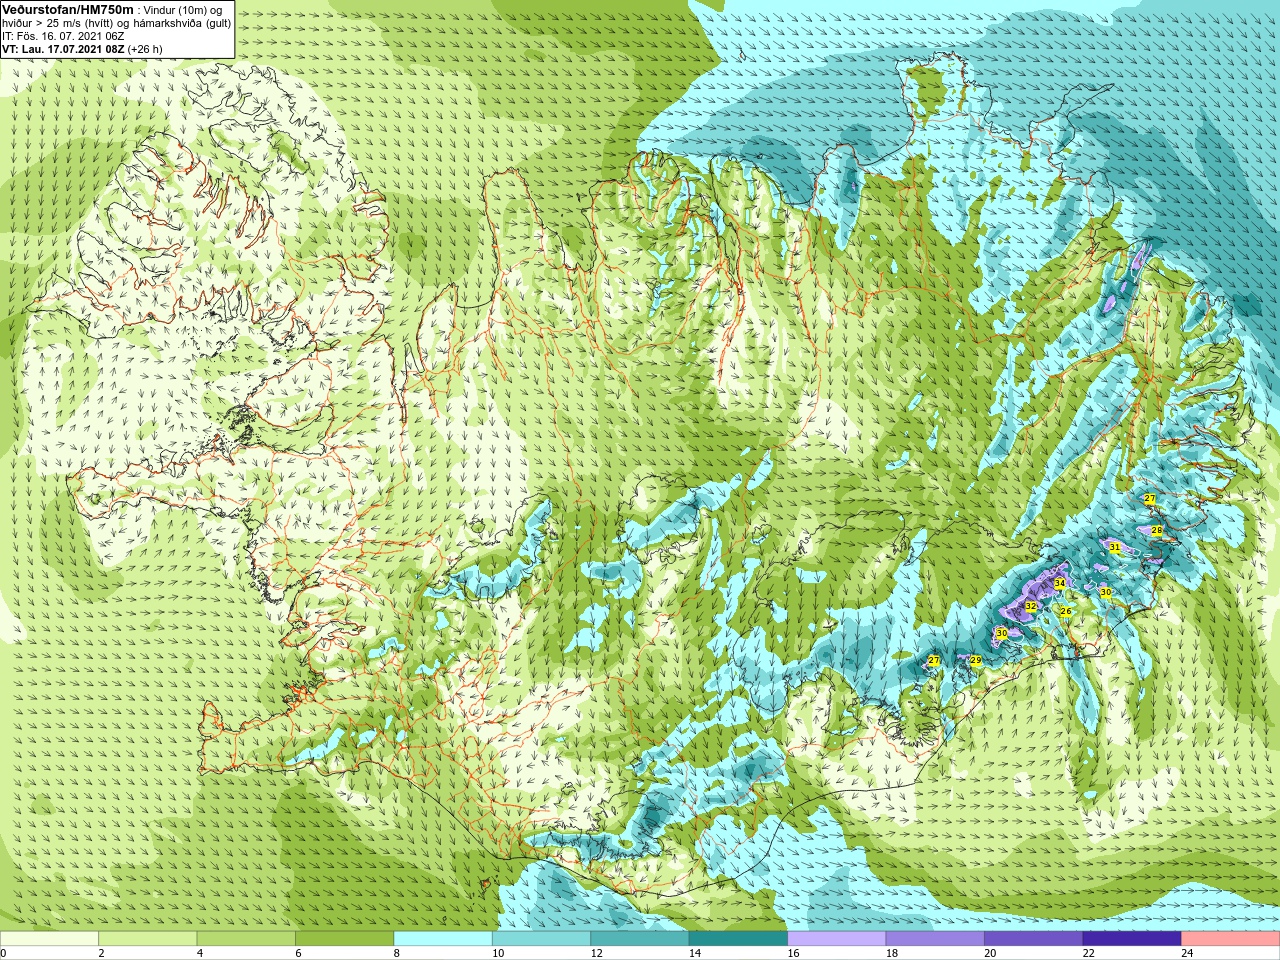Click the legend scale value 8
The width and height of the screenshot is (1280, 960).
397,953
